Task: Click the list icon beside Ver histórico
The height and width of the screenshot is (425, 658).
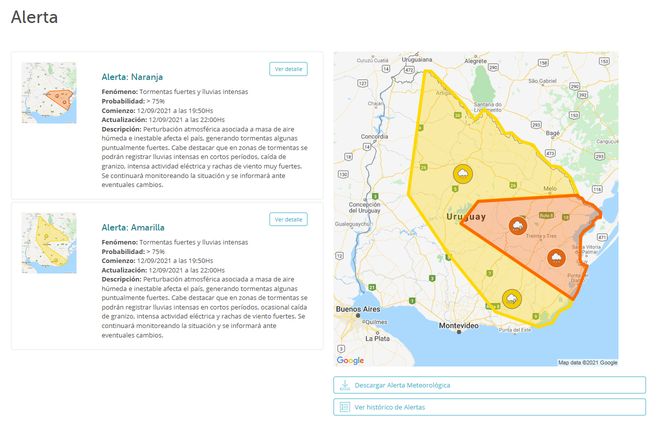Action: coord(344,407)
